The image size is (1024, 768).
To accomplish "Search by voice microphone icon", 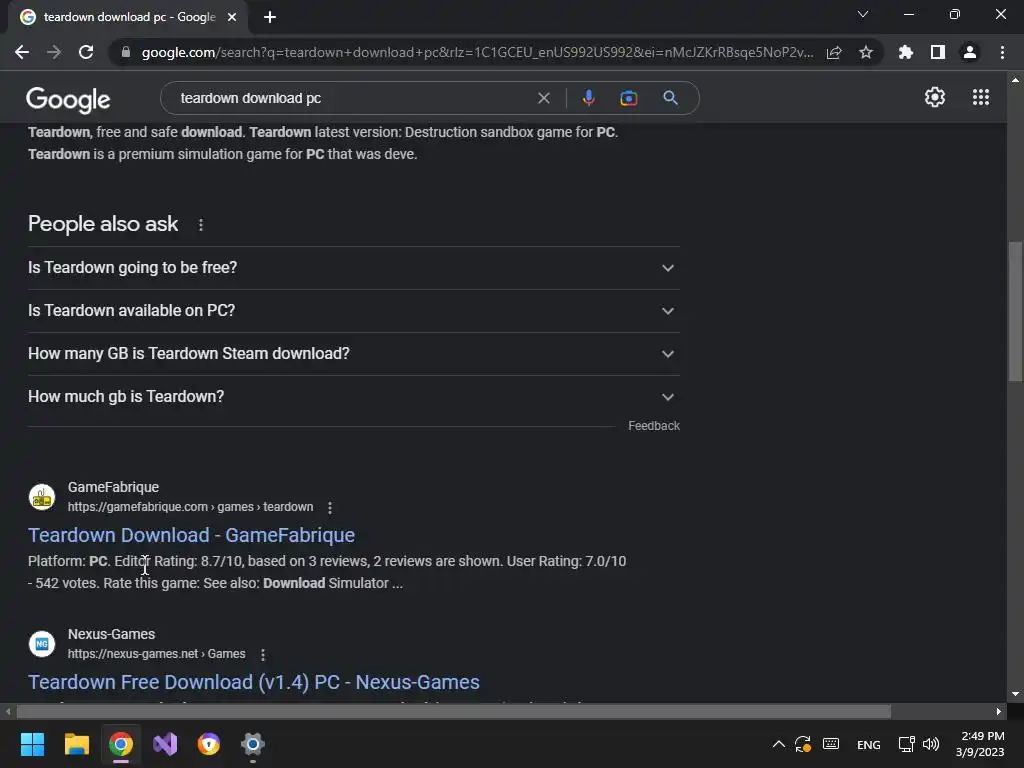I will 588,98.
